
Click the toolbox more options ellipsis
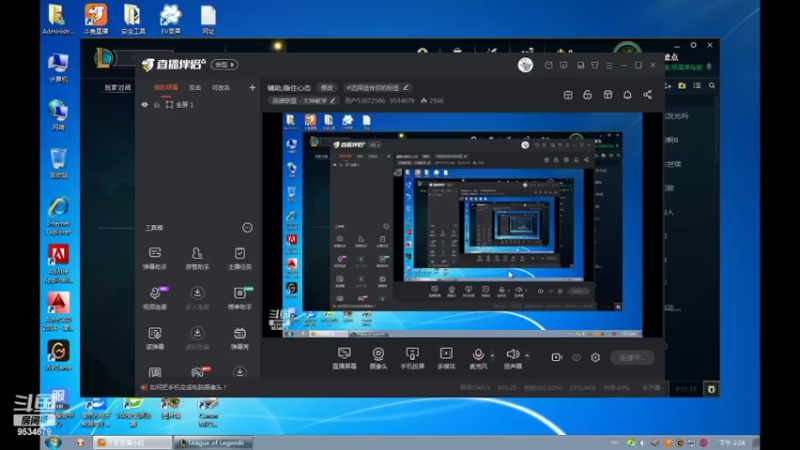[x=247, y=228]
